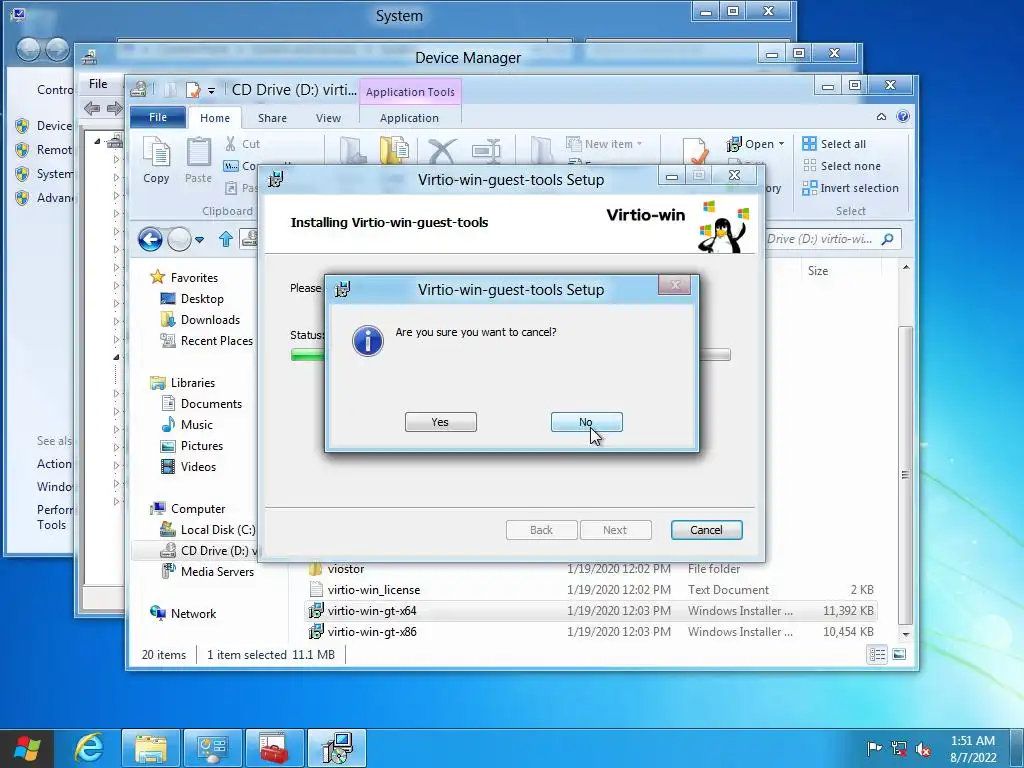Minimize the Virtio-win-guest-tools Setup window
Viewport: 1024px width, 768px height.
click(x=671, y=176)
